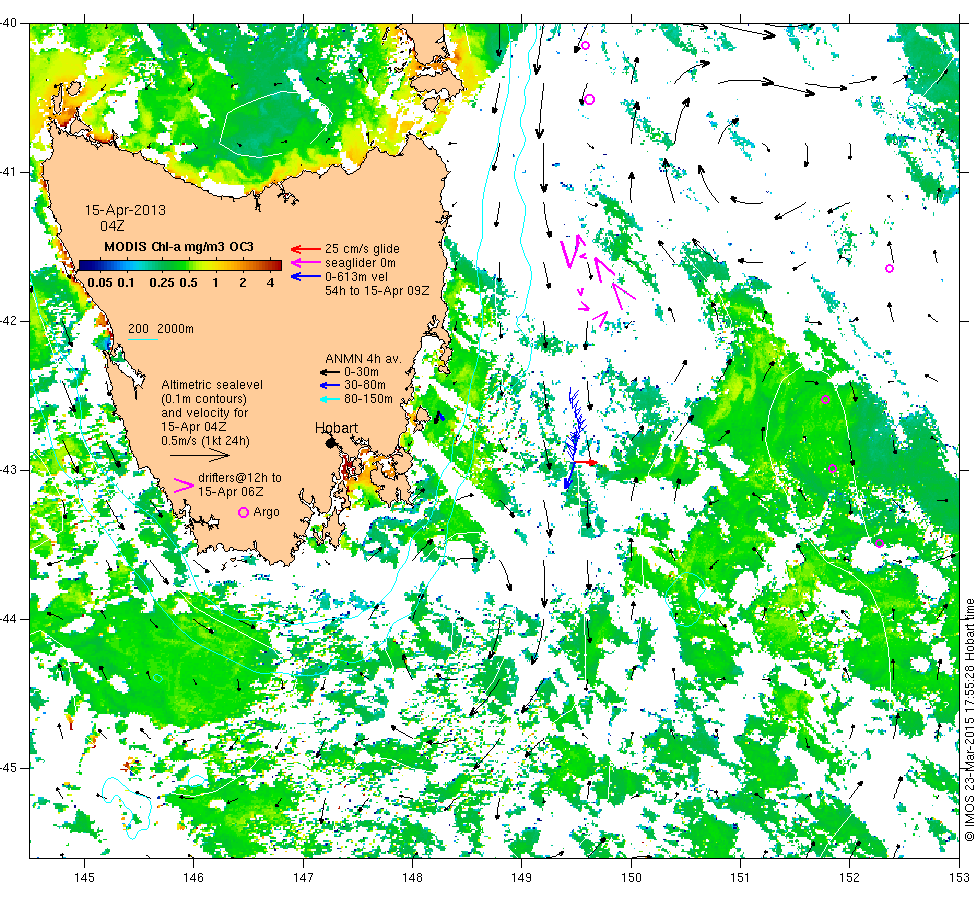
Task: Click the Argo circle near 152.3E, -43.5
Action: click(879, 543)
